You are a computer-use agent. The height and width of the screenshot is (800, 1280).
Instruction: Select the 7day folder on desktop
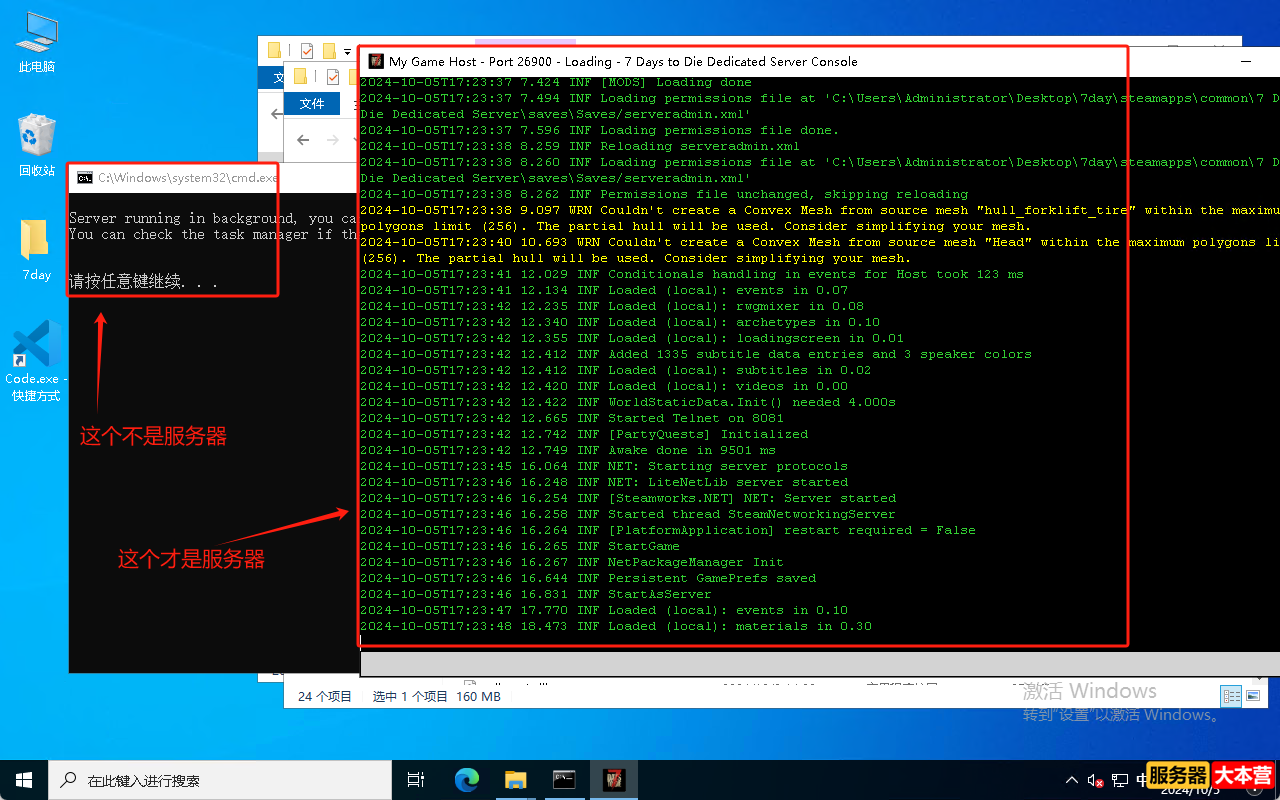[36, 250]
